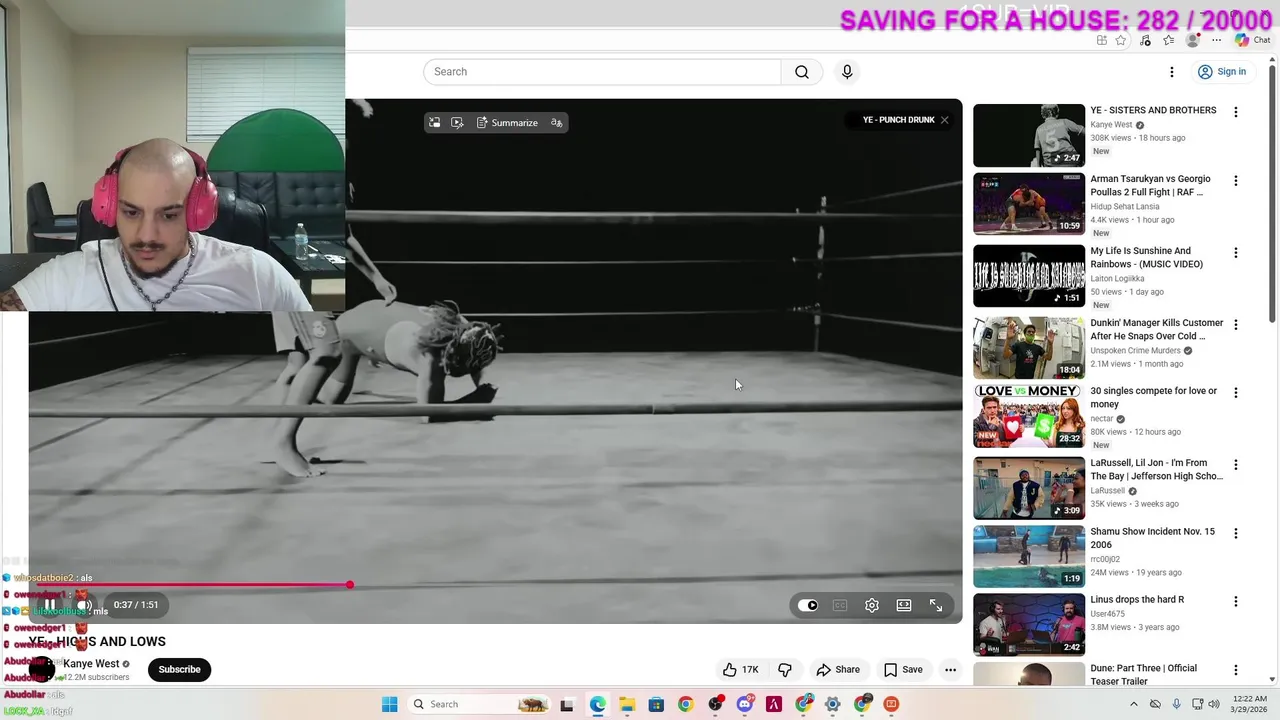Image resolution: width=1280 pixels, height=720 pixels.
Task: Open File Explorer from the taskbar
Action: (x=627, y=704)
